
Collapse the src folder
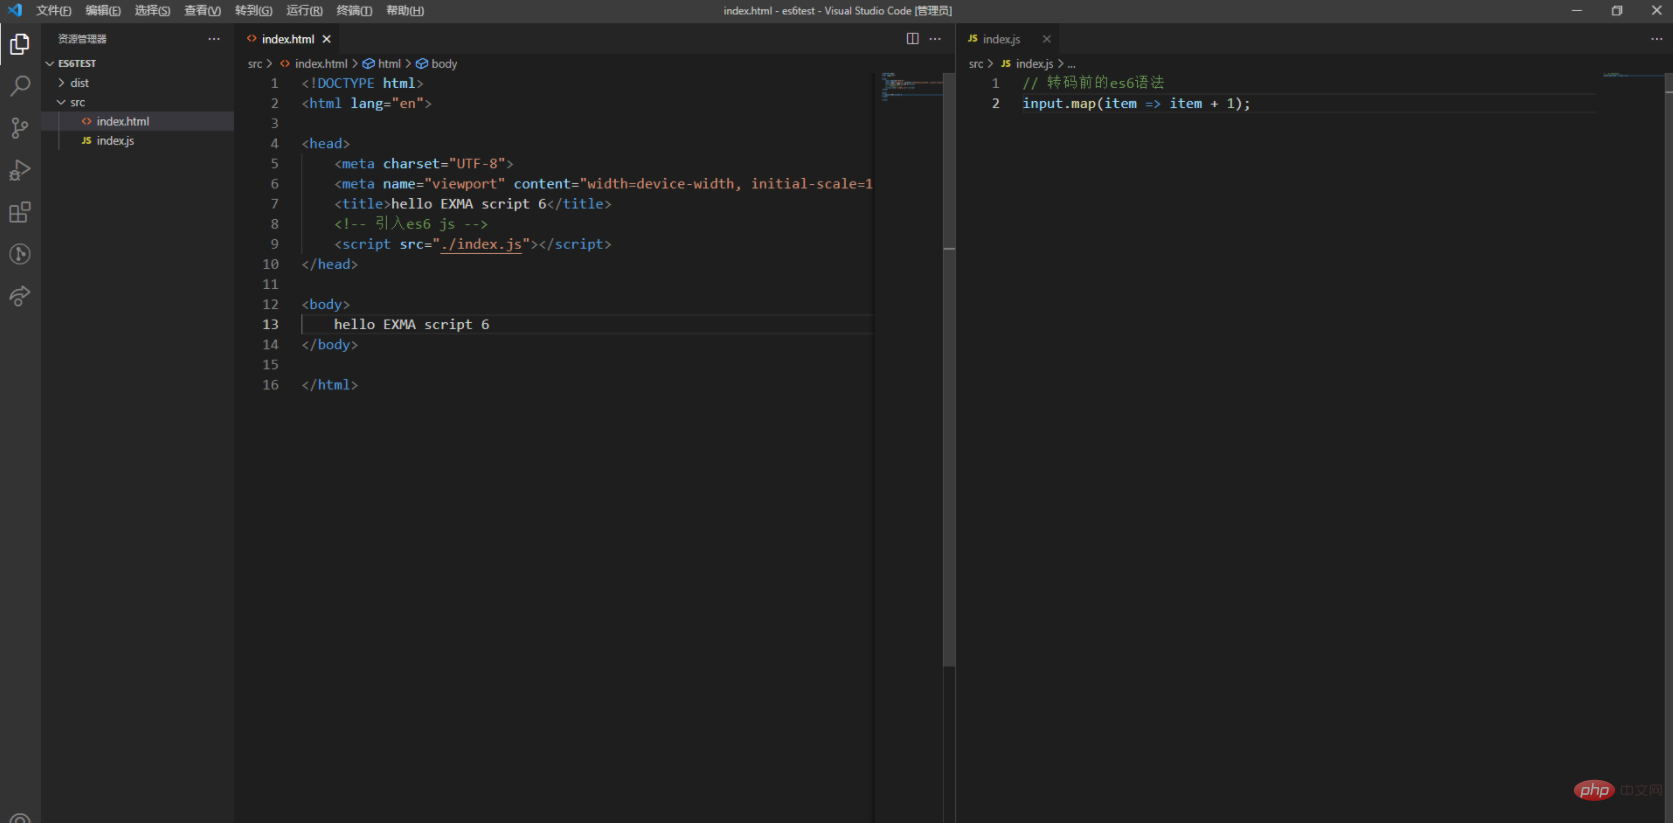coord(77,102)
